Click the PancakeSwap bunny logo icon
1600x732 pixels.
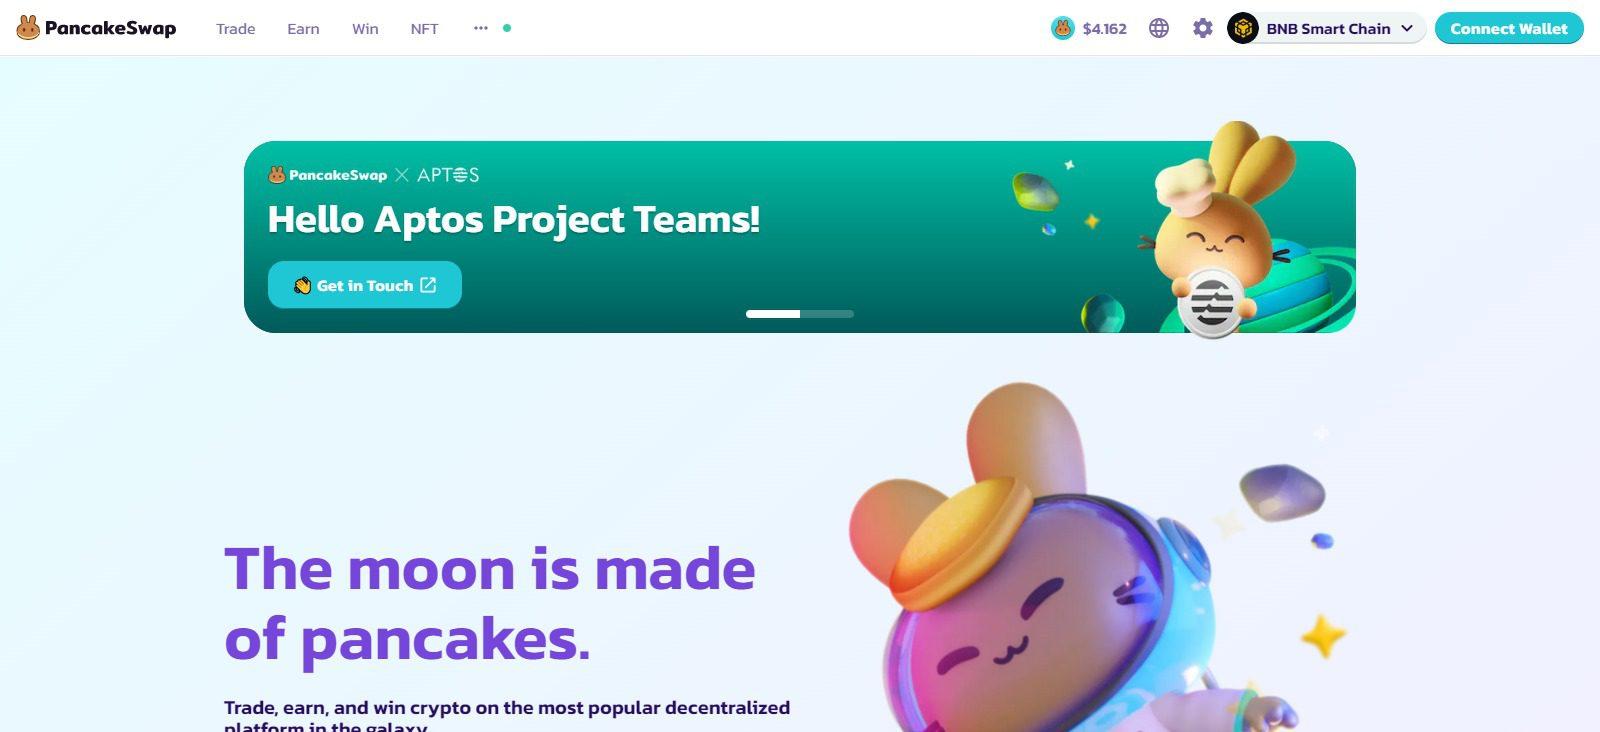point(28,28)
